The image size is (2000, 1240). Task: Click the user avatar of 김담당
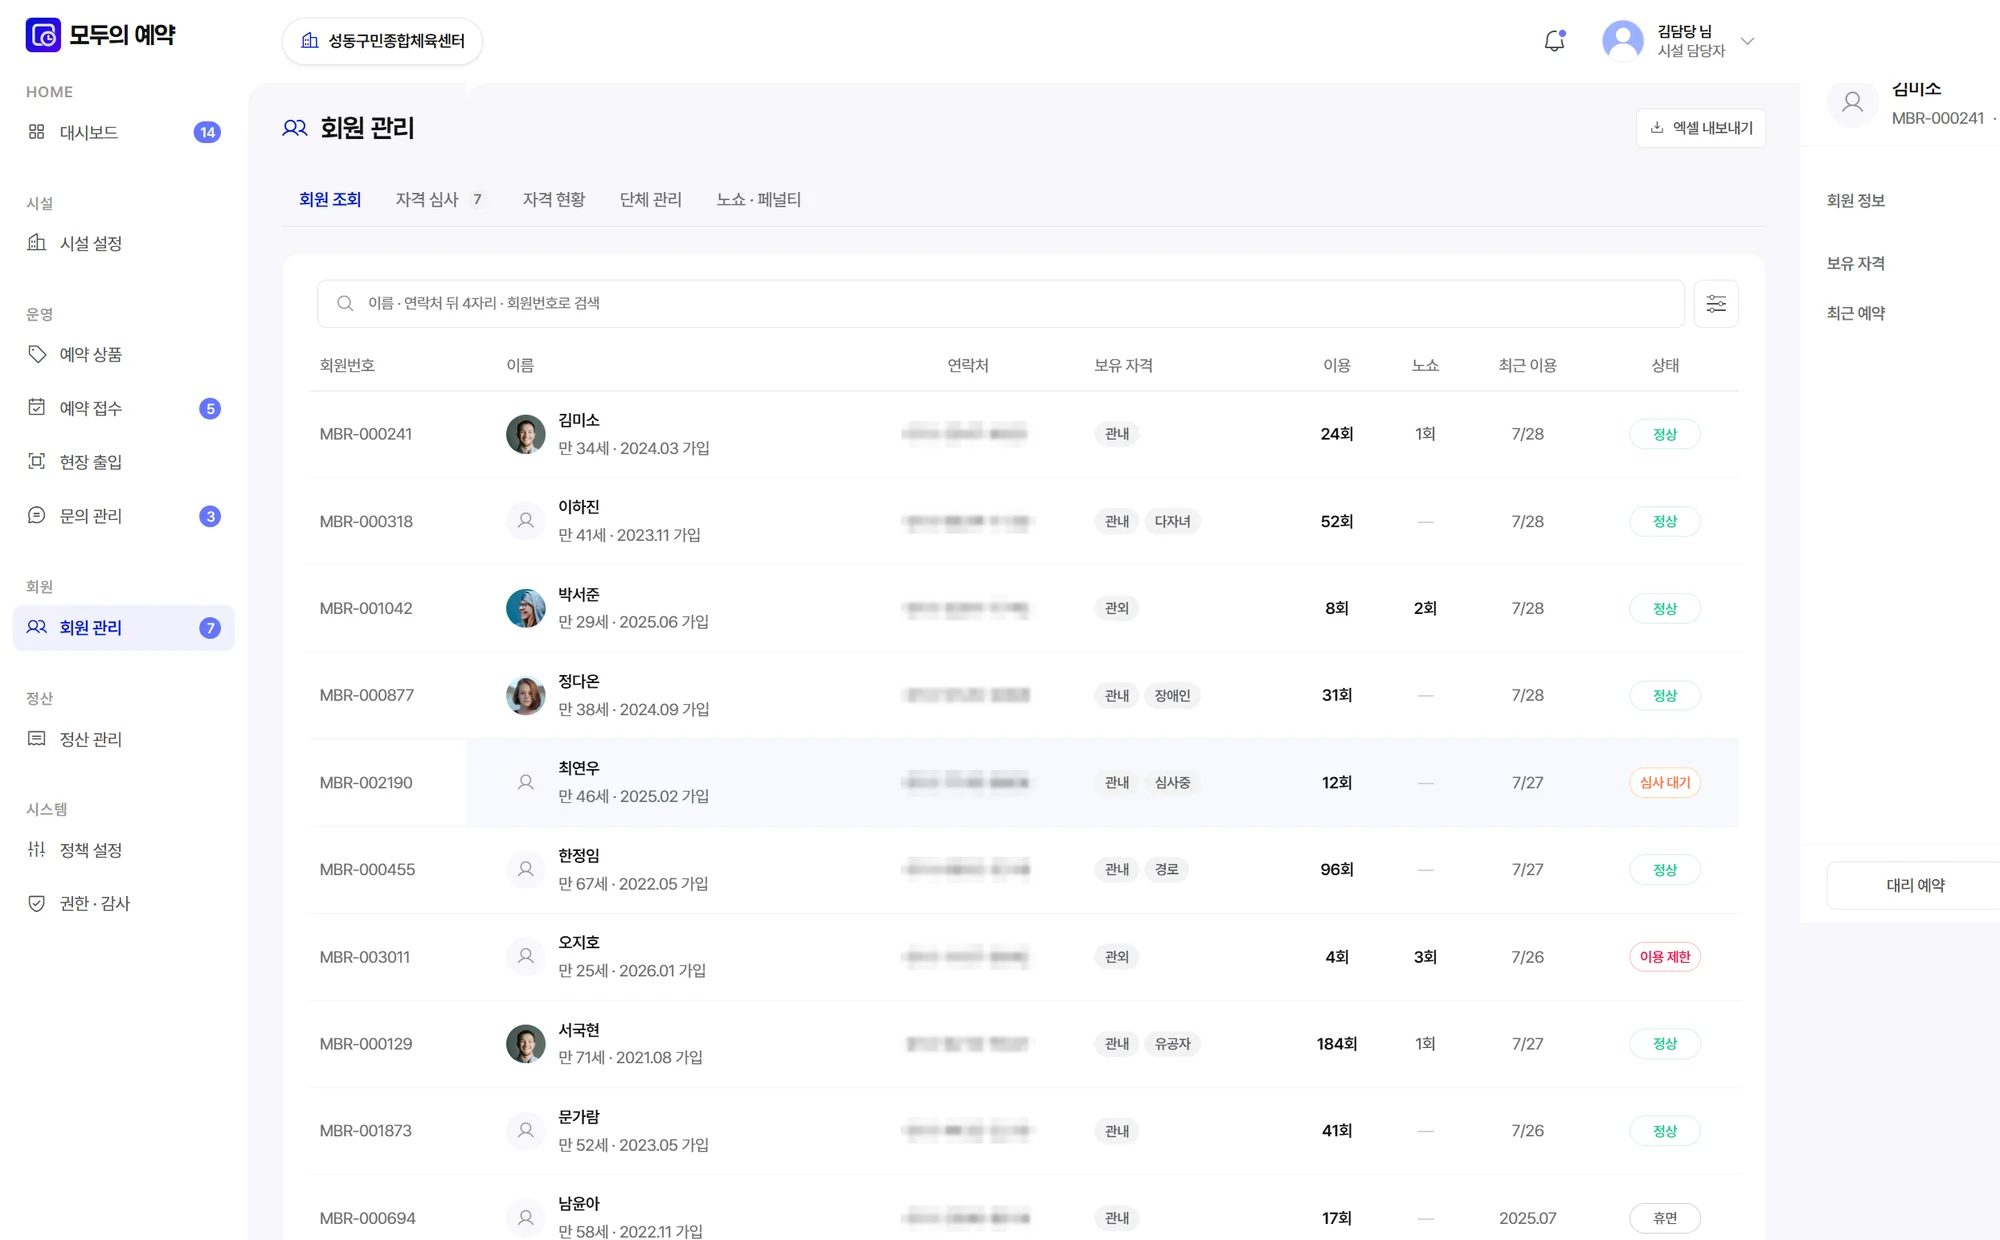point(1623,41)
